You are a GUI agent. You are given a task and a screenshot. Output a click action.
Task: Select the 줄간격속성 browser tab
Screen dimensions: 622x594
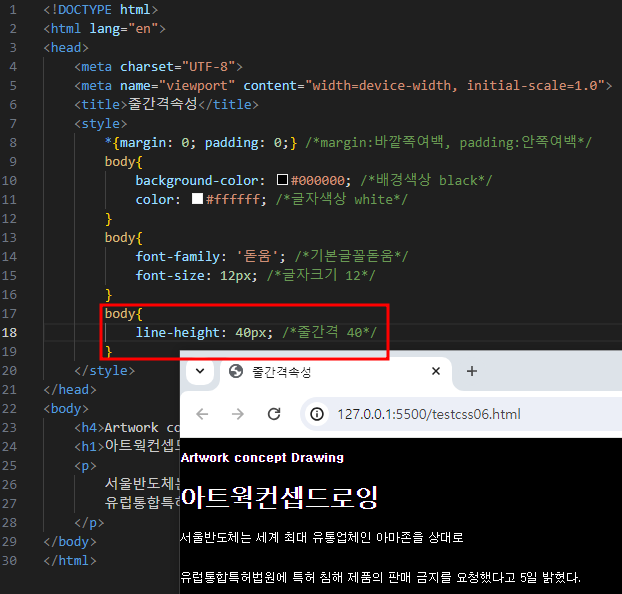[x=335, y=373]
